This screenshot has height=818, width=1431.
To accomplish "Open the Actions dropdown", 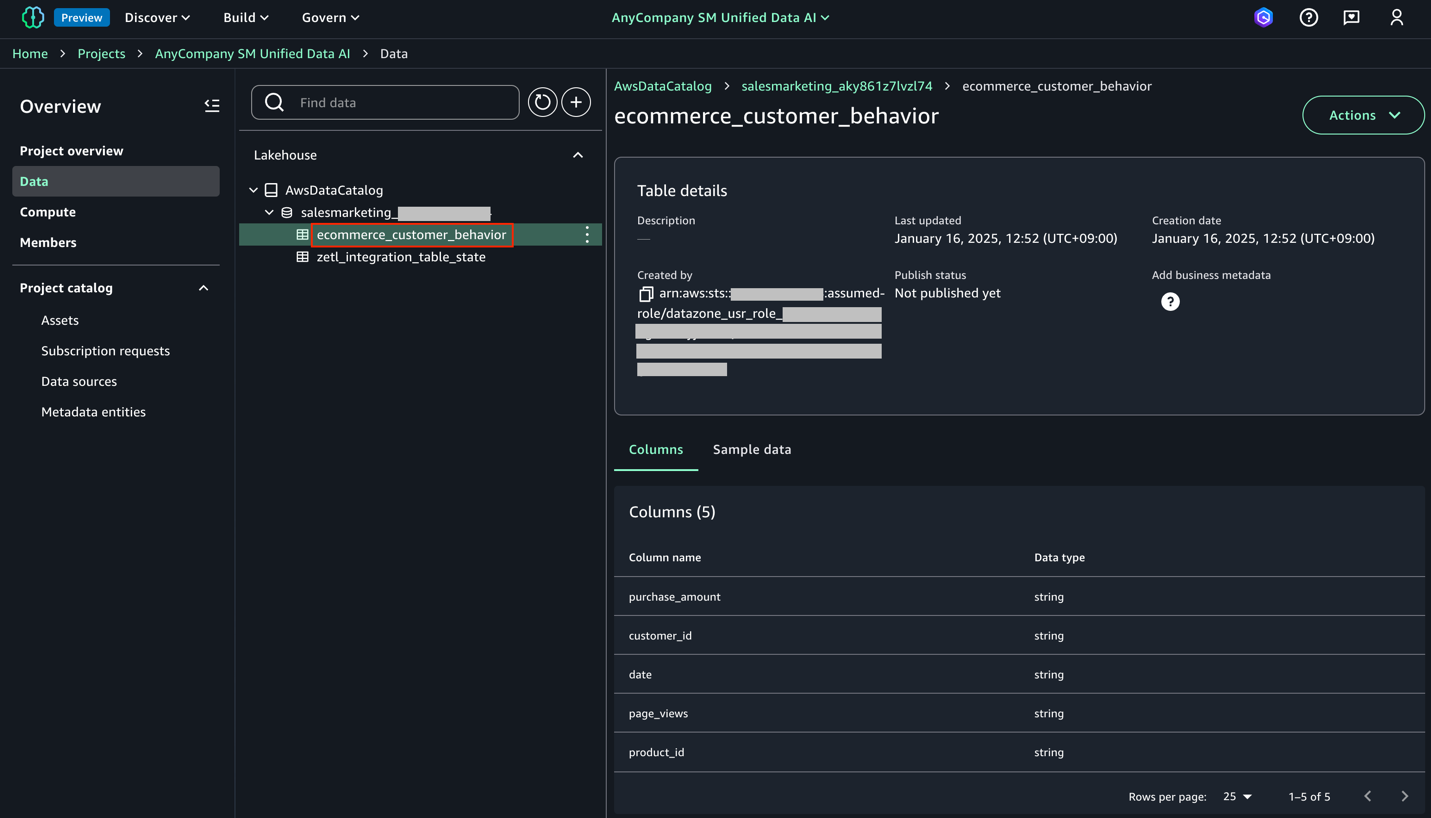I will click(x=1362, y=115).
